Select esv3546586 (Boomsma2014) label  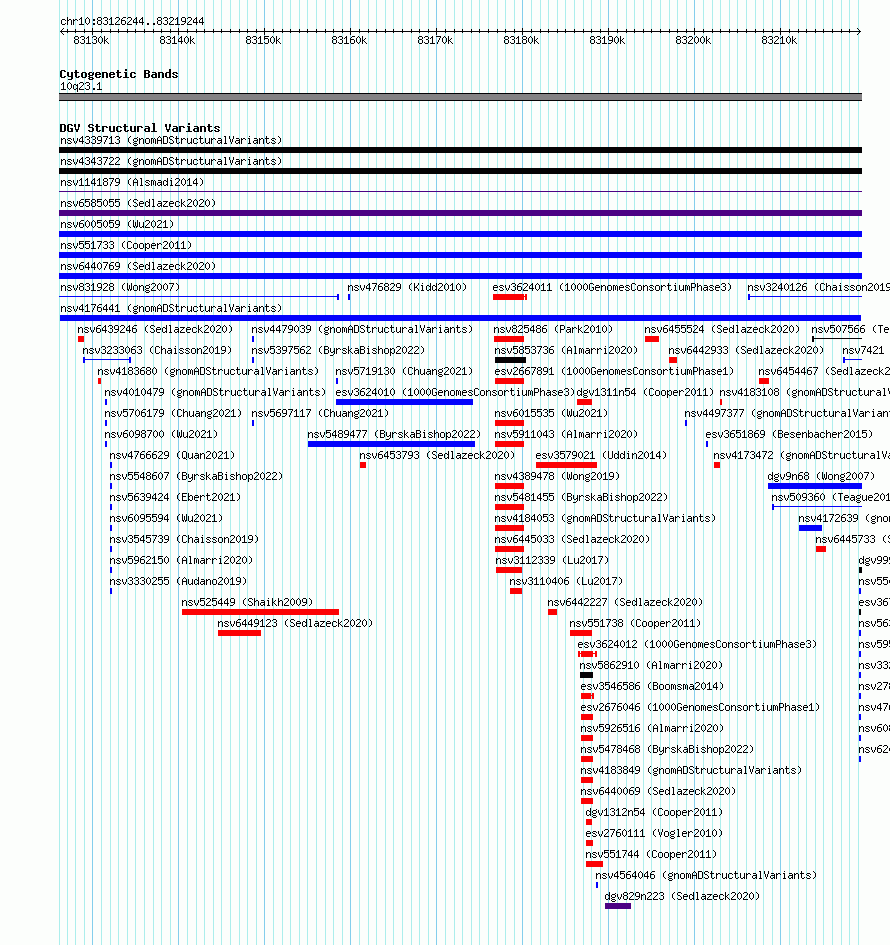[x=652, y=686]
